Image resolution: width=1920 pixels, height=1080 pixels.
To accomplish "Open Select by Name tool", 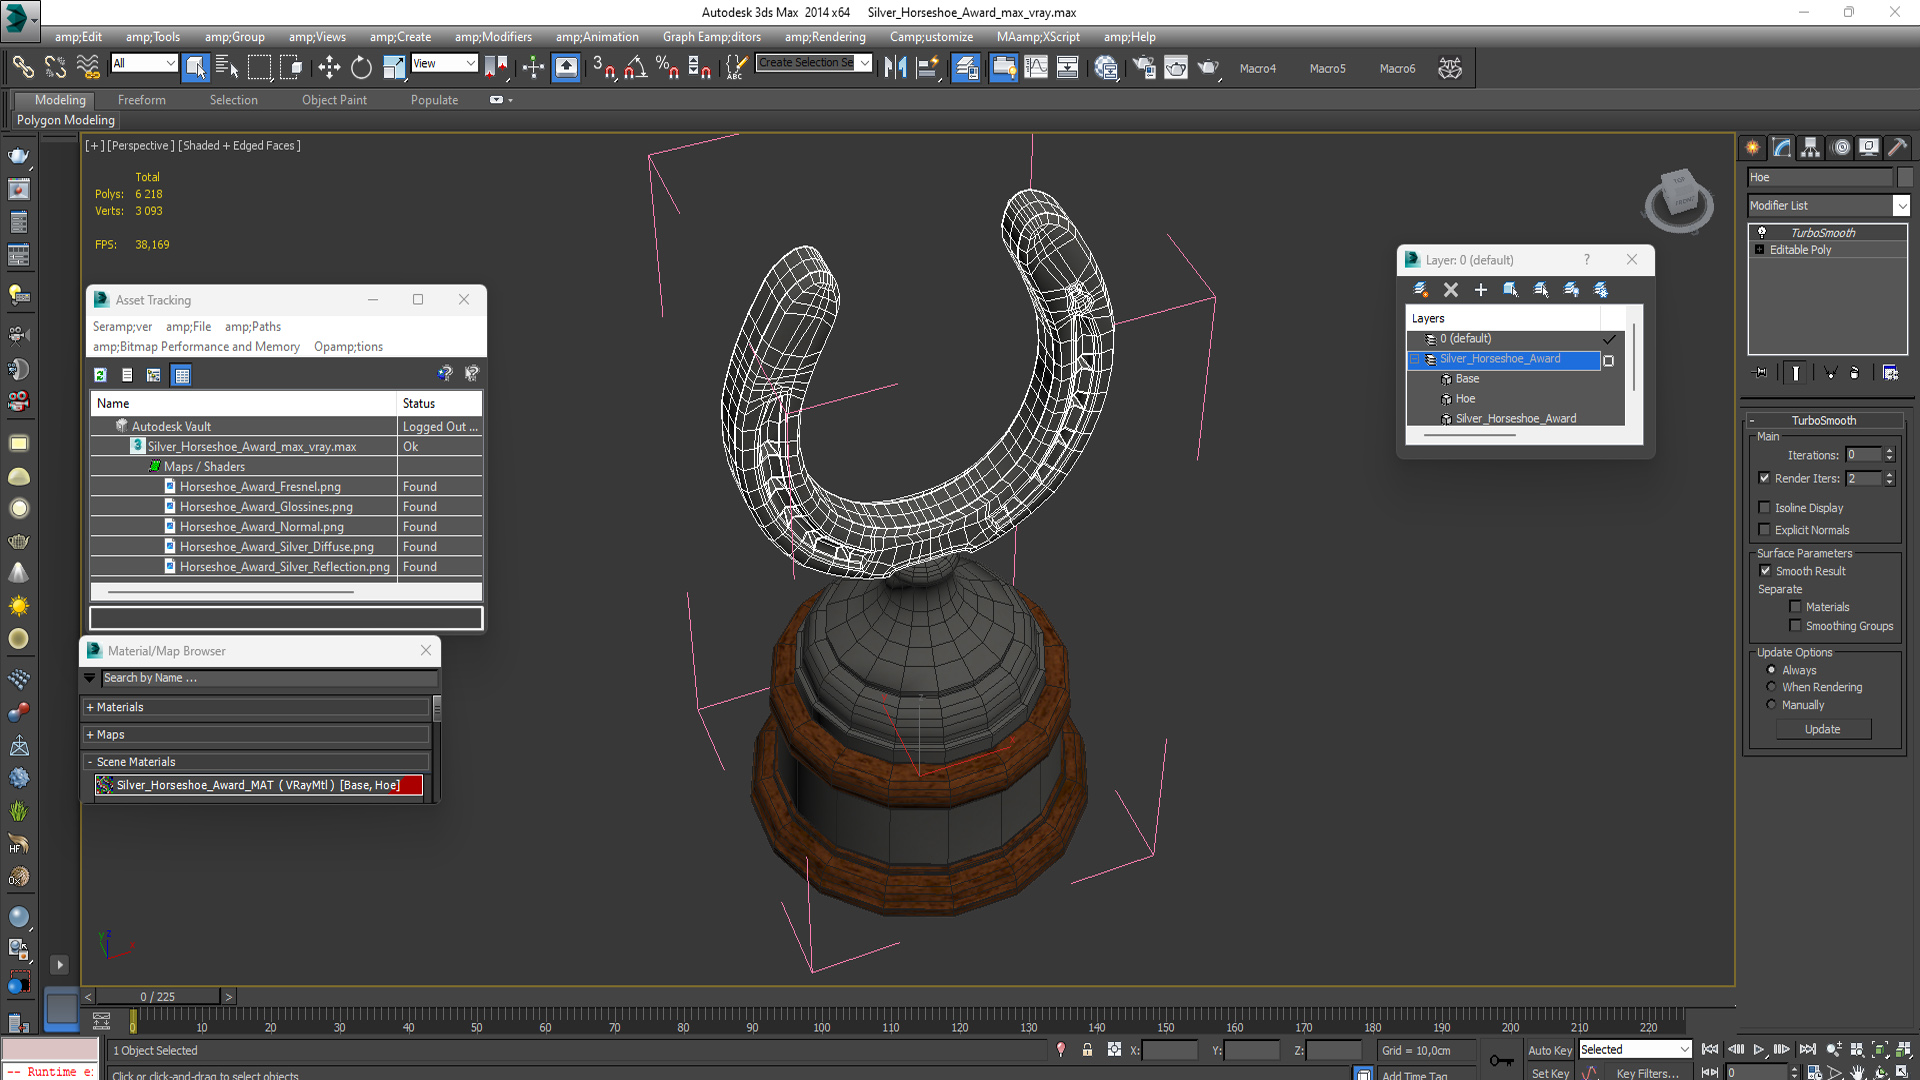I will click(227, 67).
